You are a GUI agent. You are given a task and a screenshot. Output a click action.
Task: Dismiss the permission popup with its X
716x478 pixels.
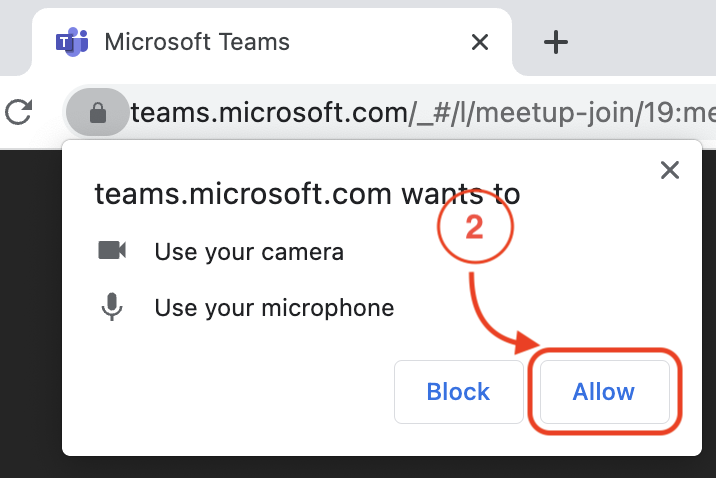pyautogui.click(x=670, y=170)
